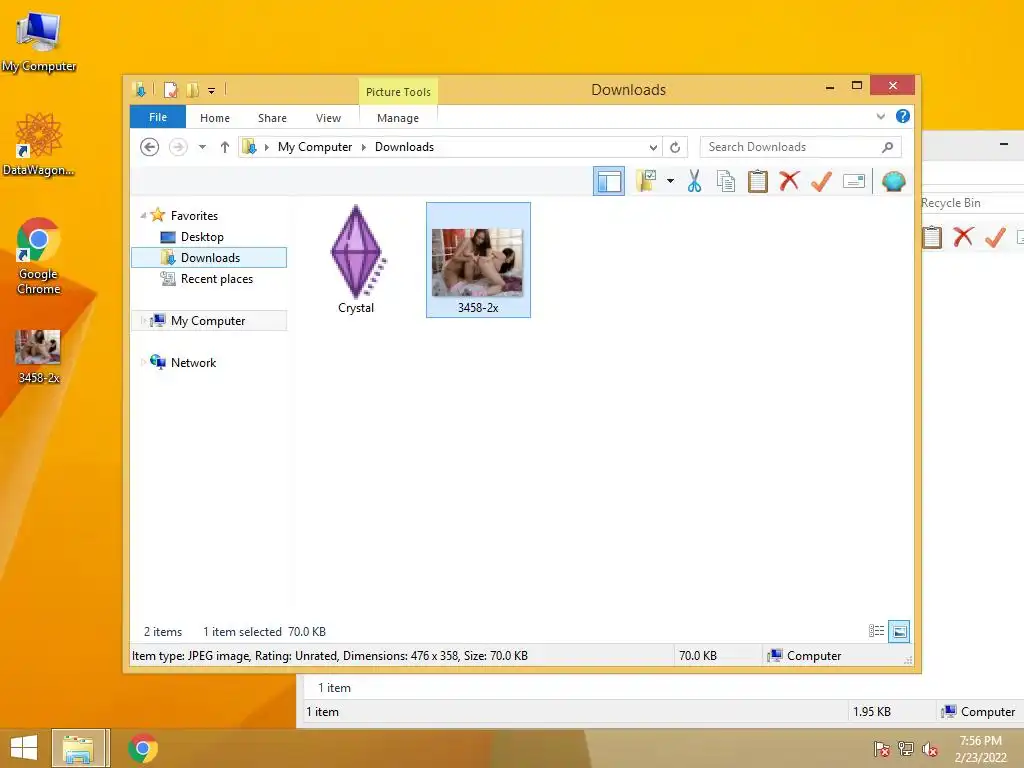Expand the Network tree node
This screenshot has width=1024, height=768.
(143, 362)
